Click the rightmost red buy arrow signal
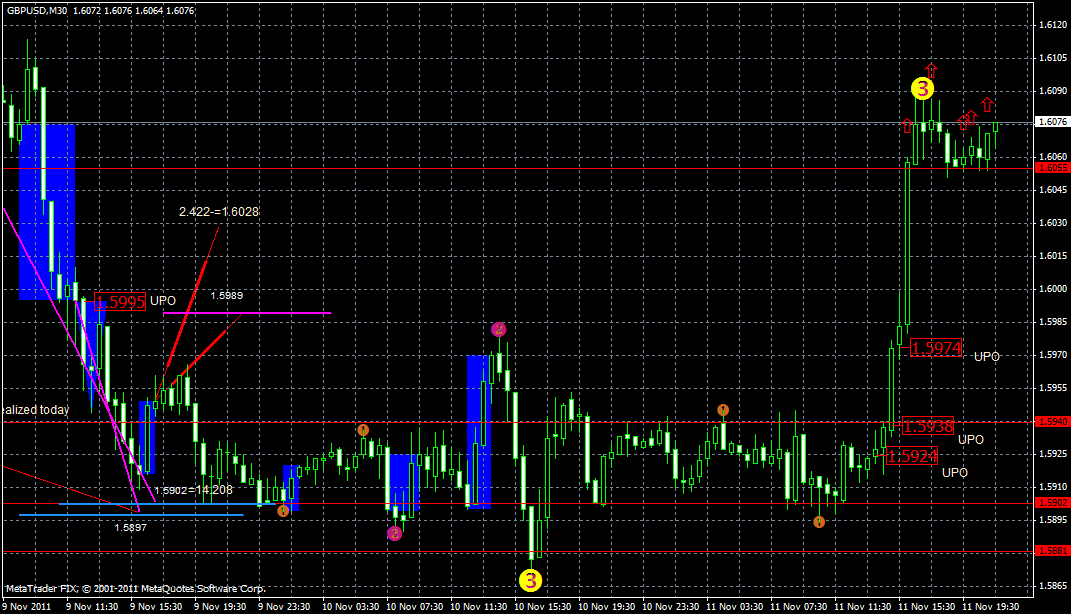Screen dimensions: 1071x614 click(x=987, y=105)
